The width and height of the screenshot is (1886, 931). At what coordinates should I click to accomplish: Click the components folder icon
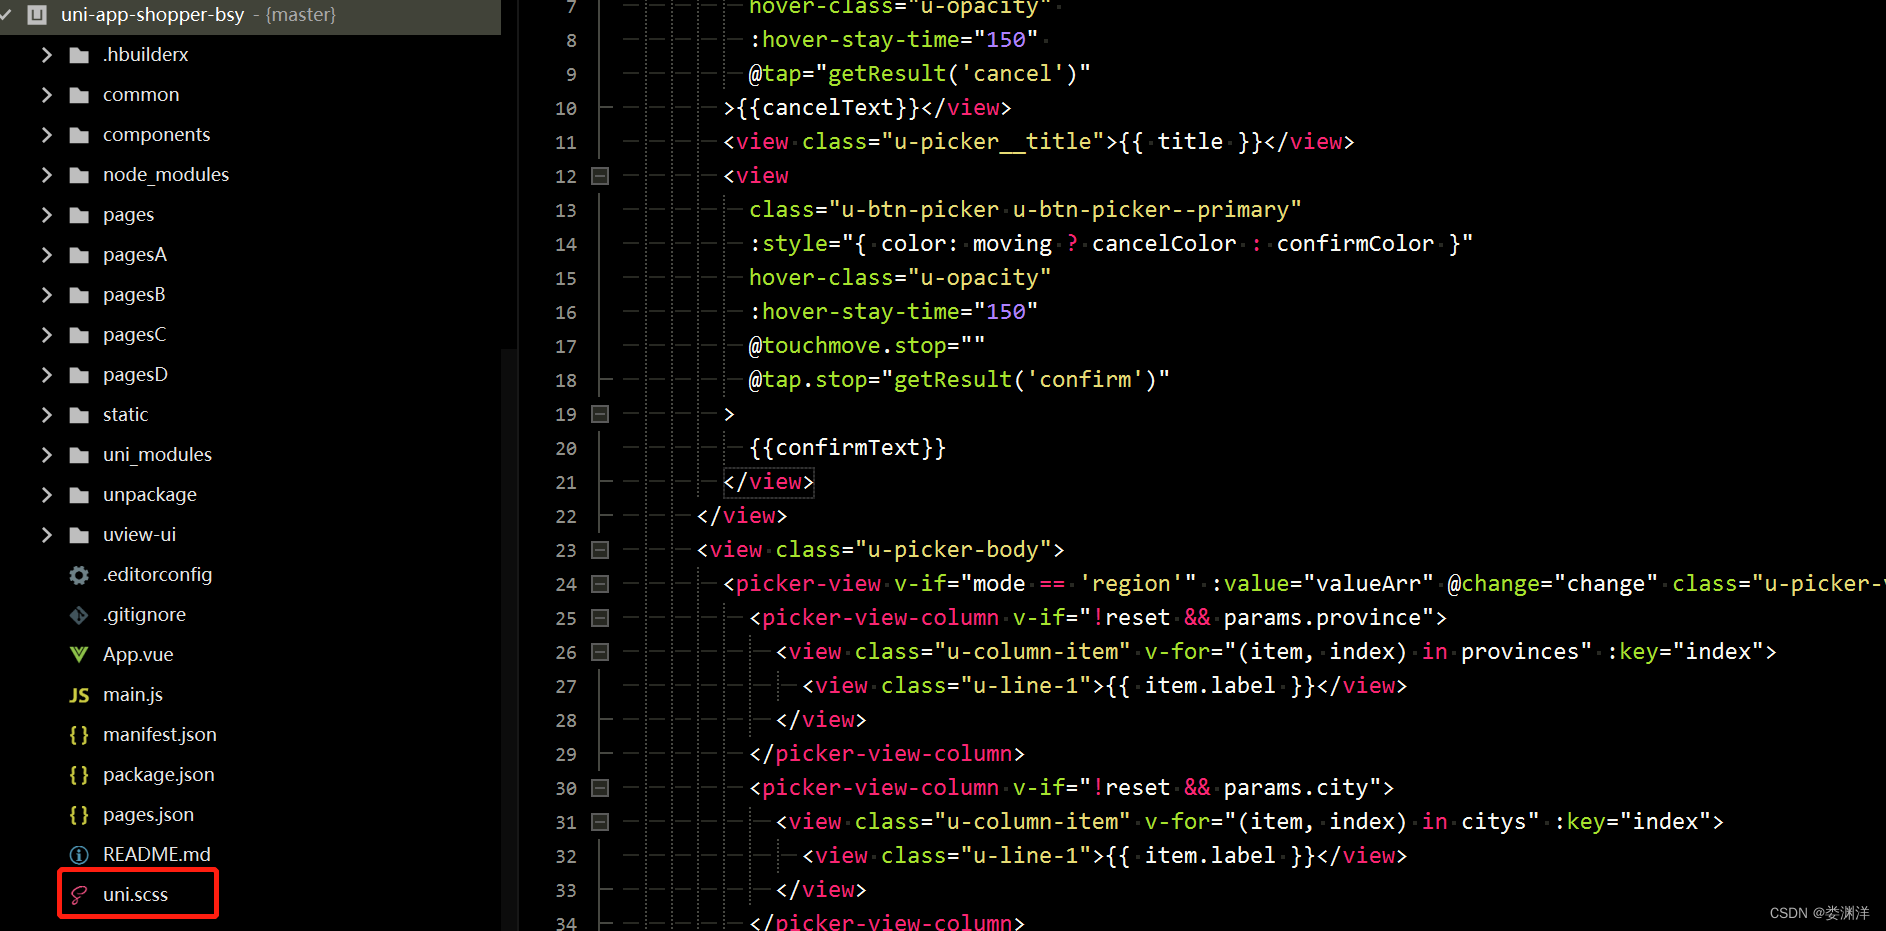[x=79, y=135]
